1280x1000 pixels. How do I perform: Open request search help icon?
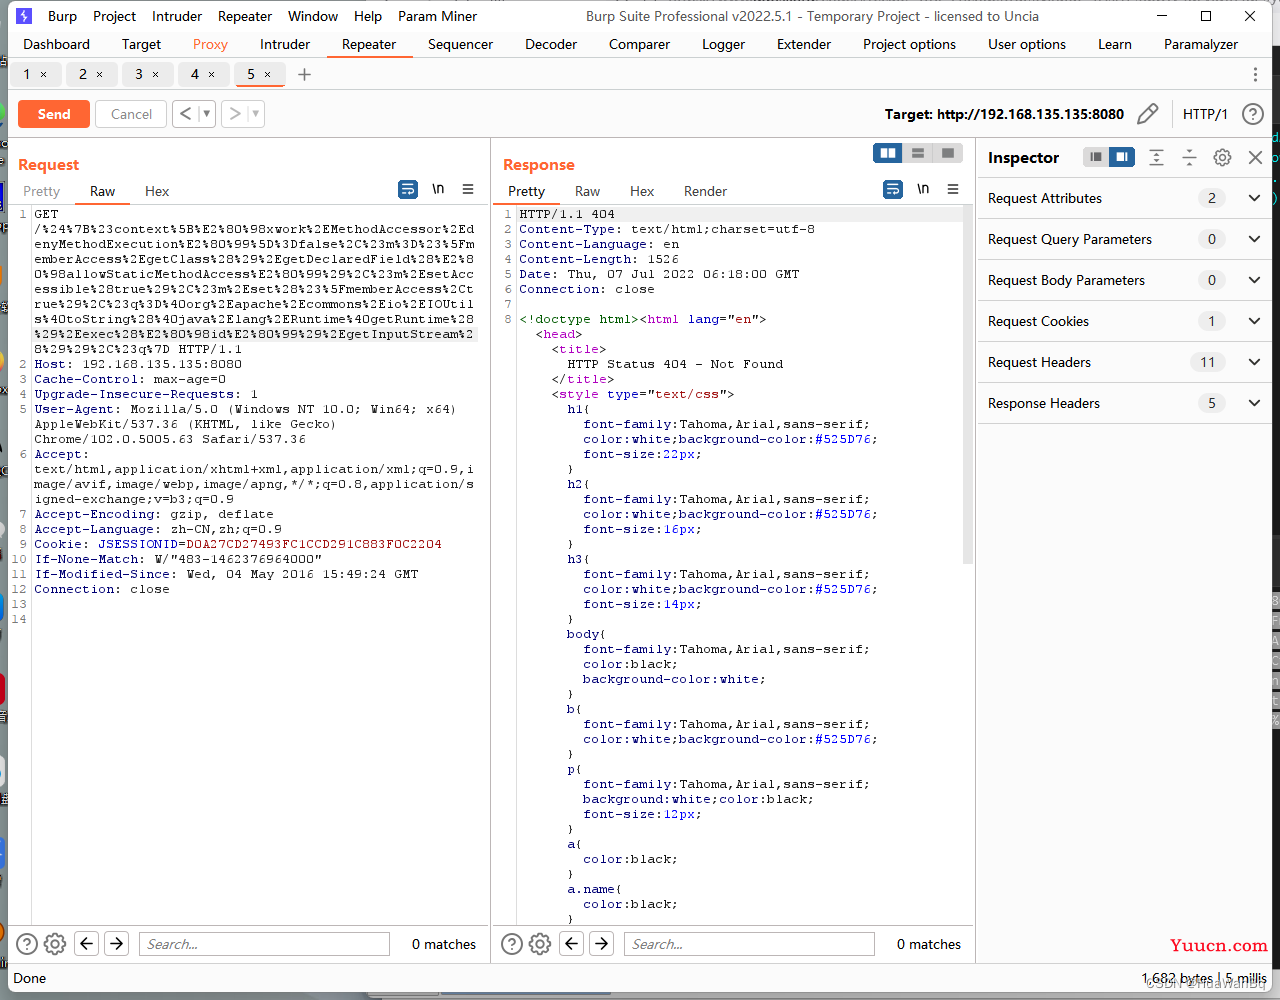27,943
